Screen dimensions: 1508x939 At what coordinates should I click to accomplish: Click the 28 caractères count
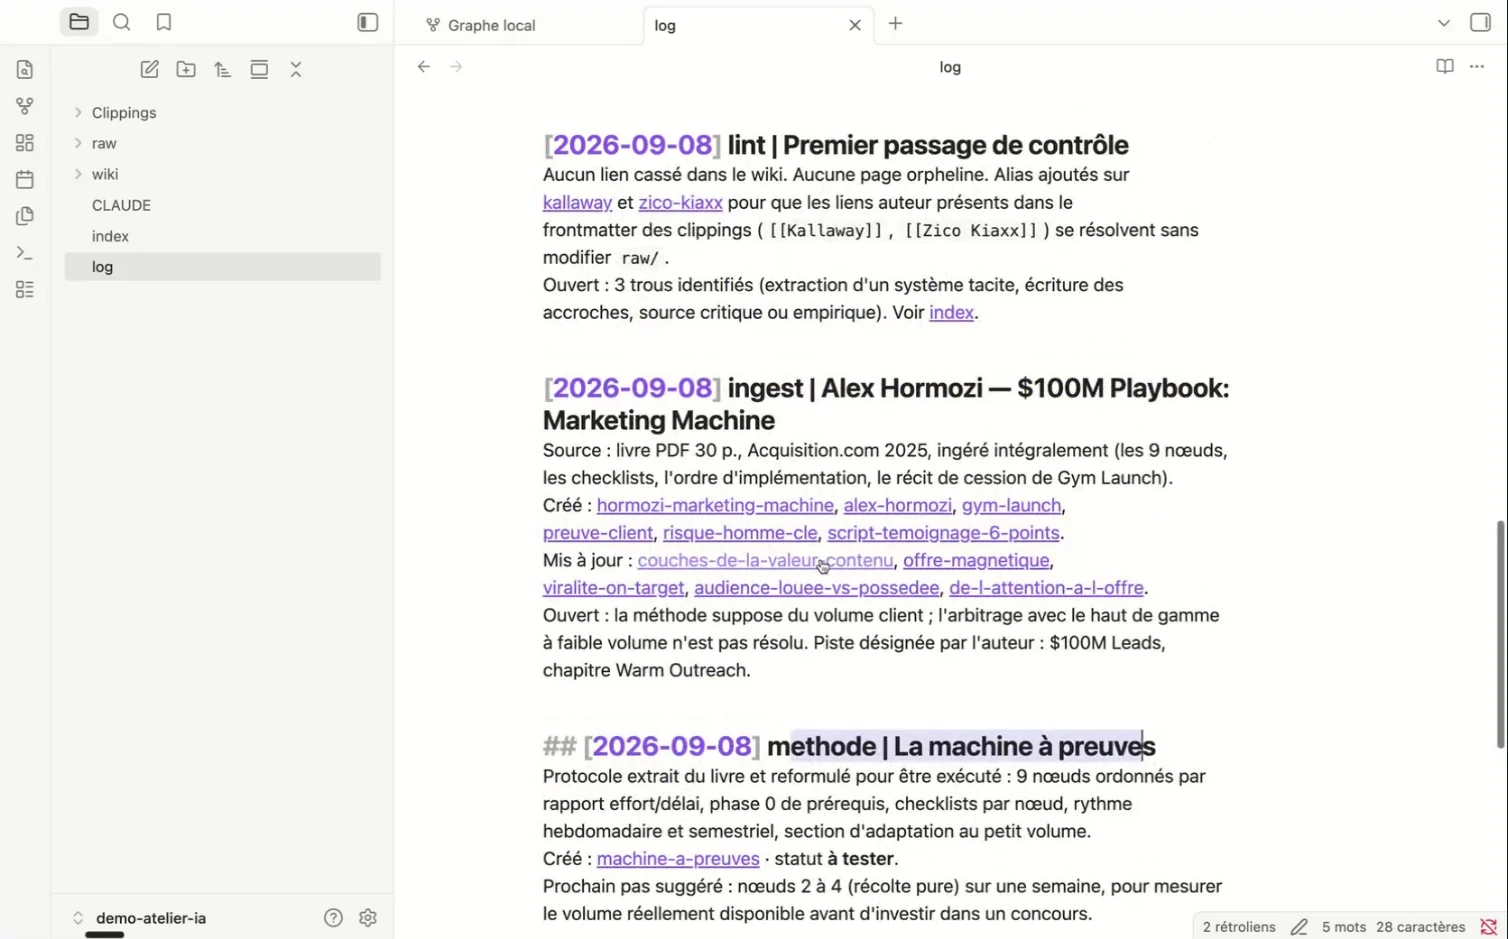(x=1421, y=927)
